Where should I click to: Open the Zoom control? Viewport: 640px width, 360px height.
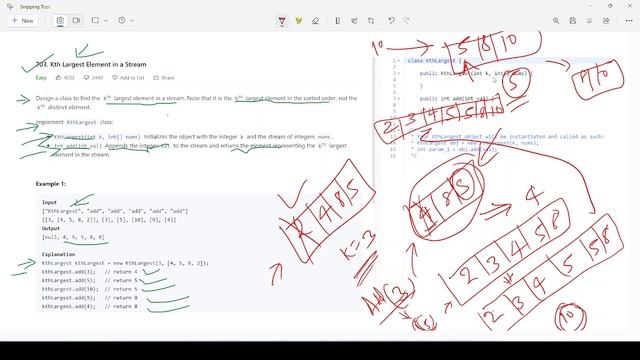pos(556,21)
